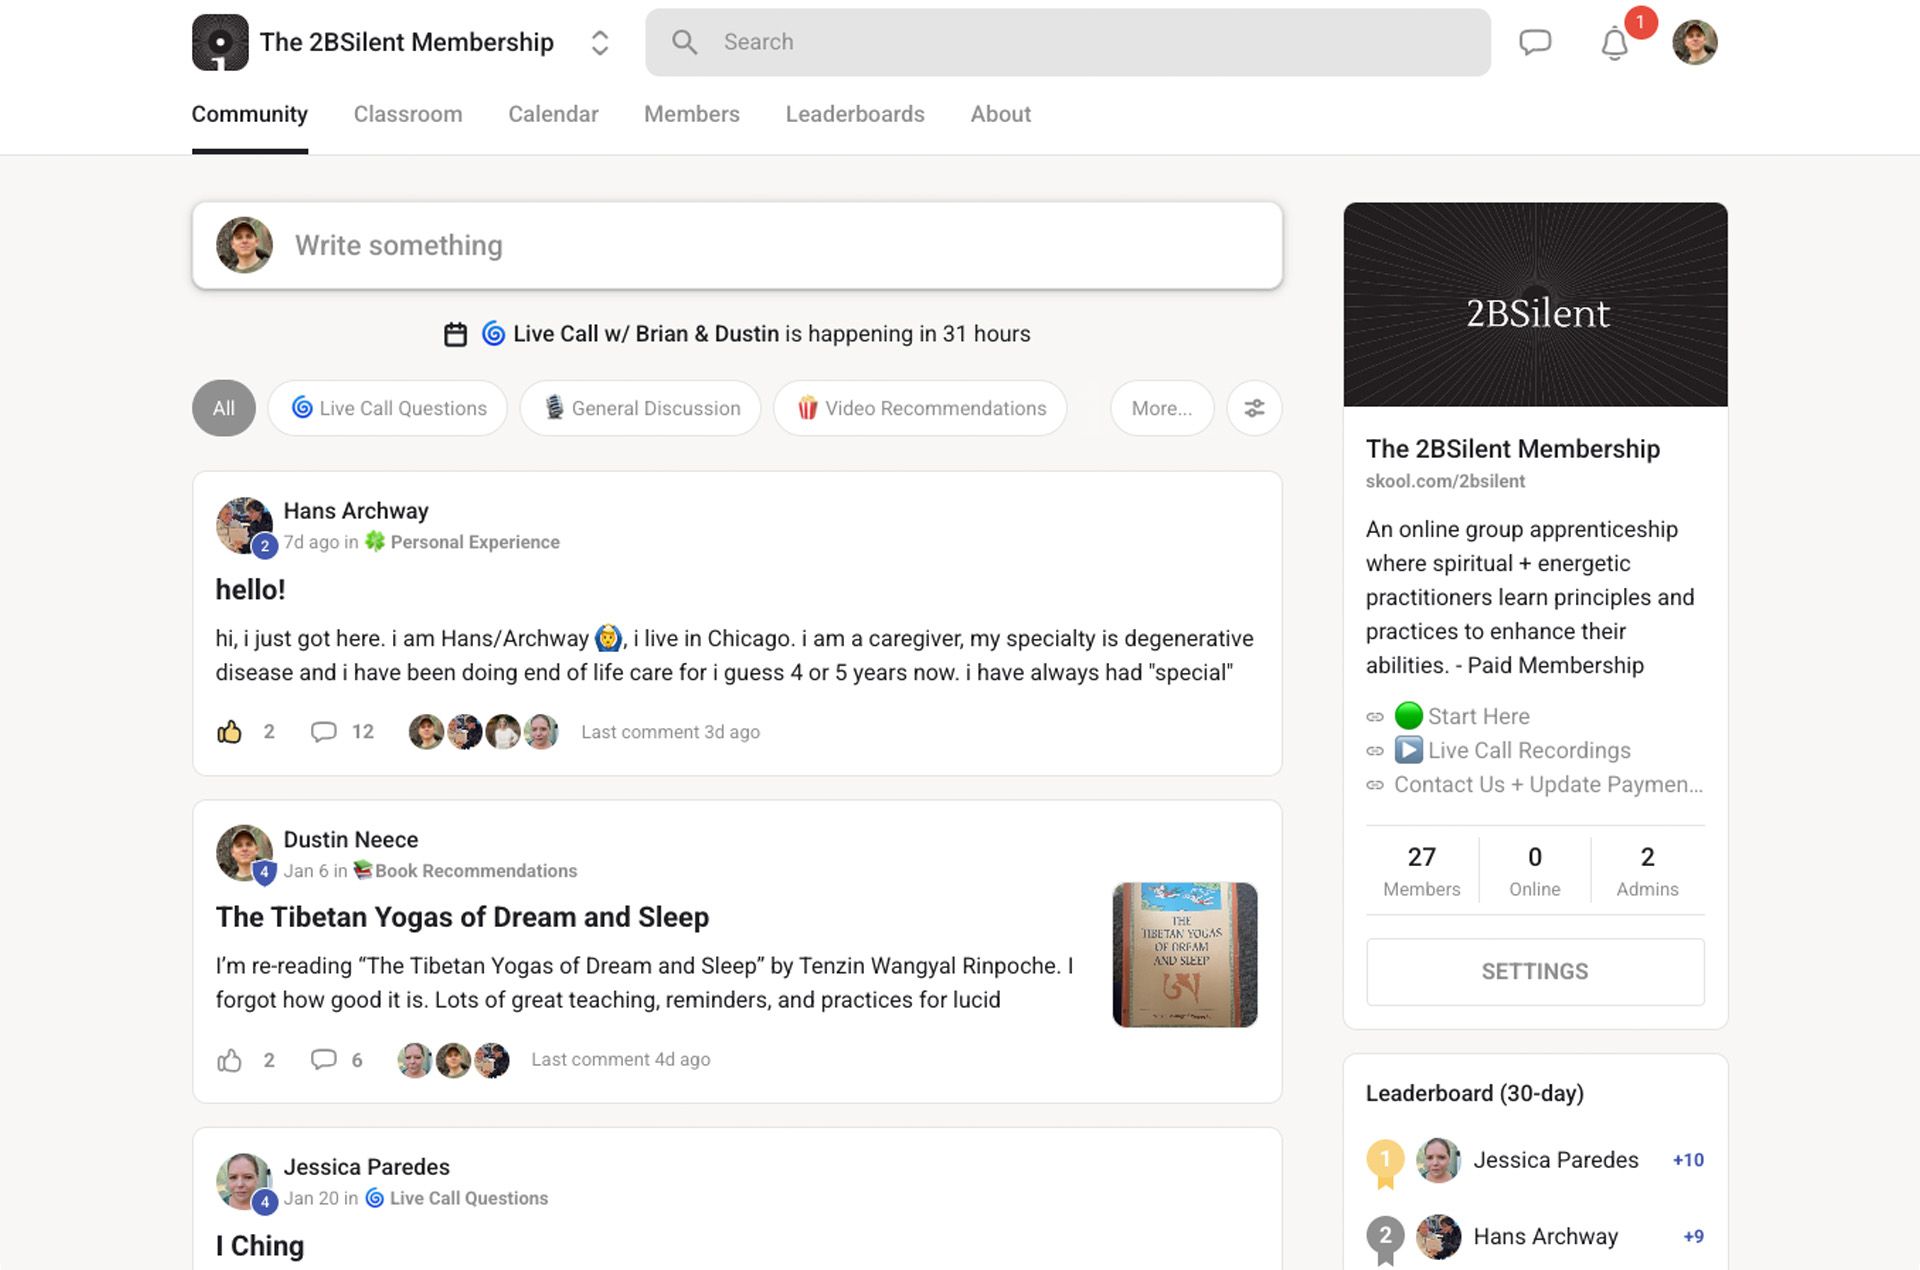The width and height of the screenshot is (1920, 1270).
Task: Click the 2BSilent group logo icon
Action: click(220, 42)
